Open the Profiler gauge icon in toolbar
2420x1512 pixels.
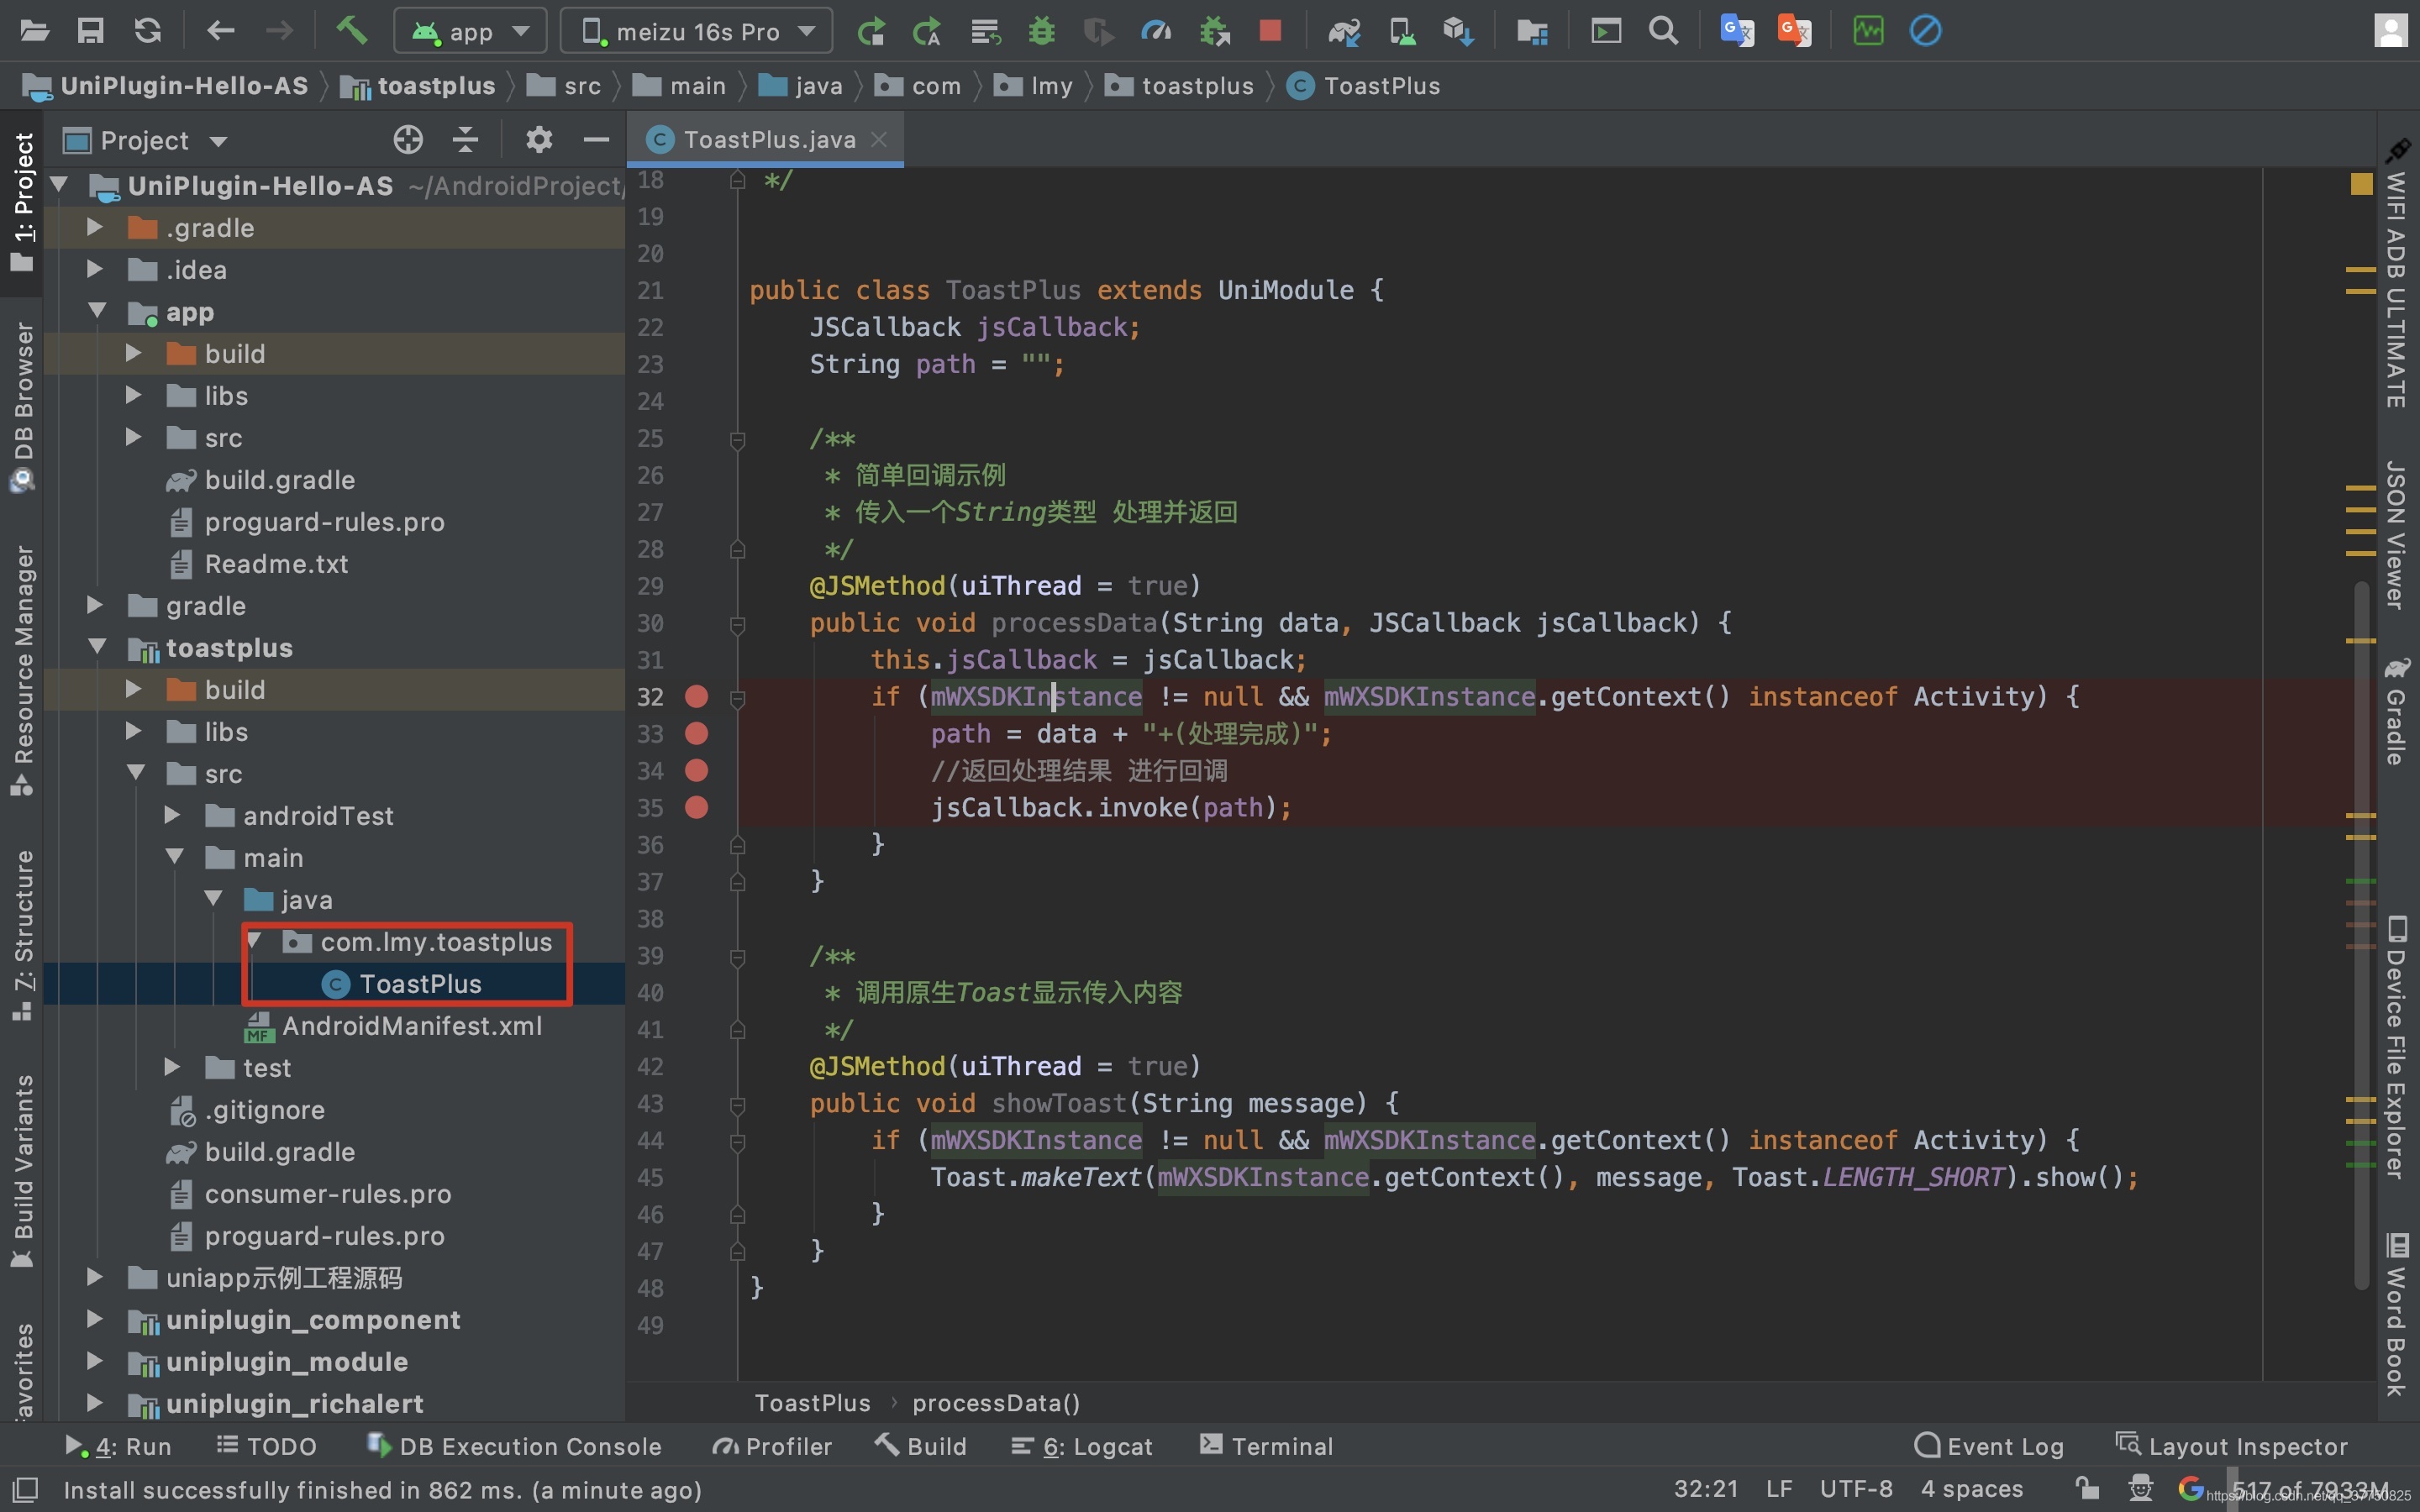[1156, 31]
